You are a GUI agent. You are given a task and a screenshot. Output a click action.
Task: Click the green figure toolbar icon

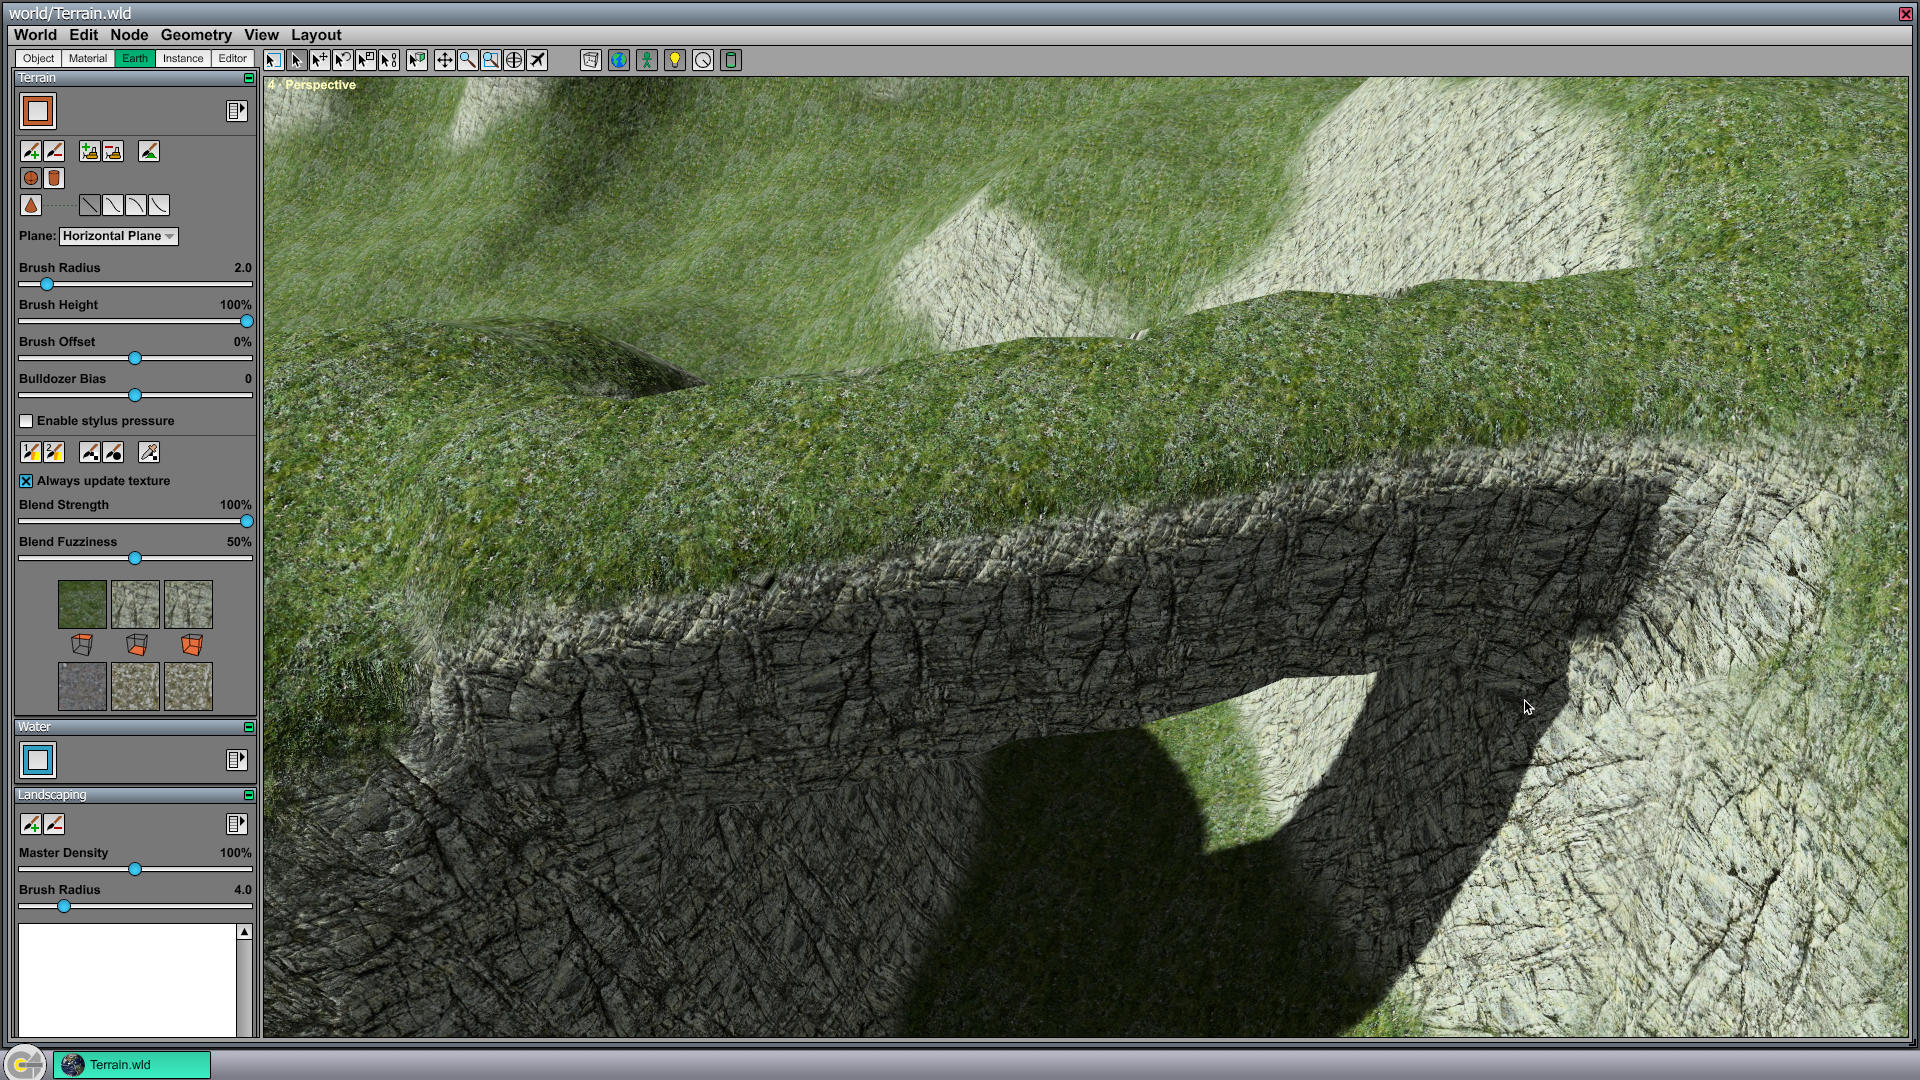point(647,60)
